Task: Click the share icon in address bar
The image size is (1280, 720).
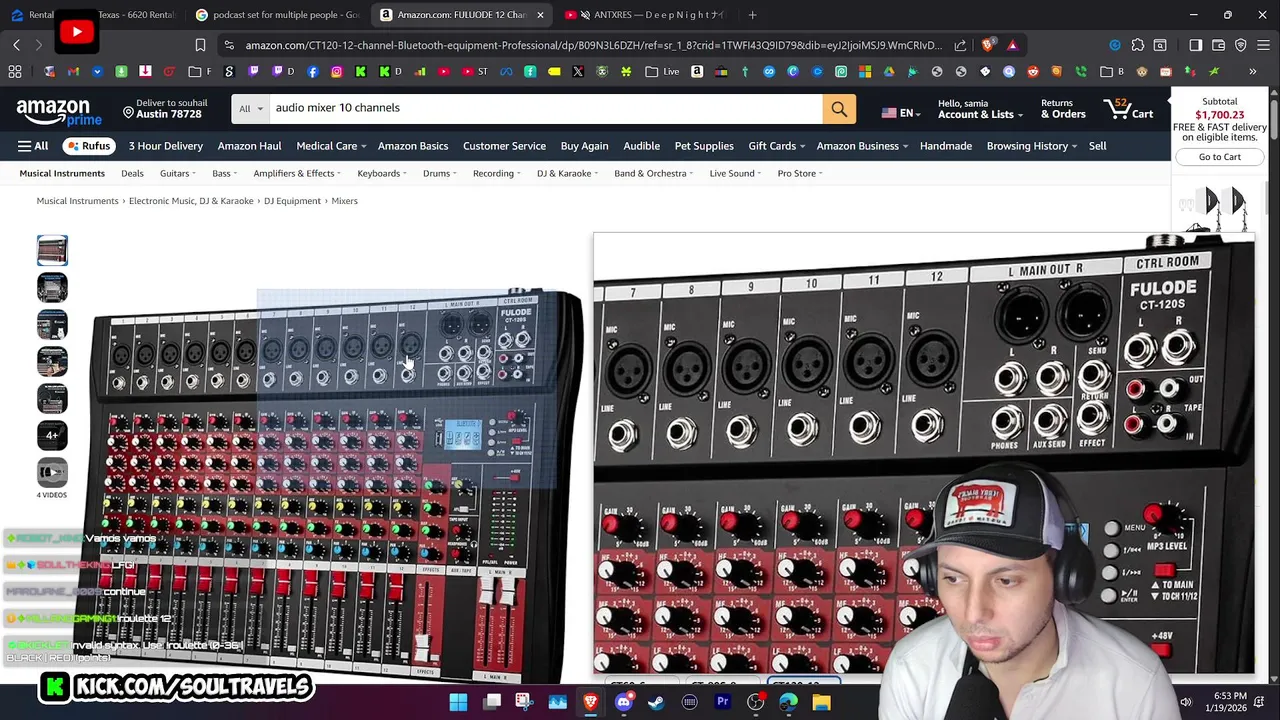Action: (960, 45)
